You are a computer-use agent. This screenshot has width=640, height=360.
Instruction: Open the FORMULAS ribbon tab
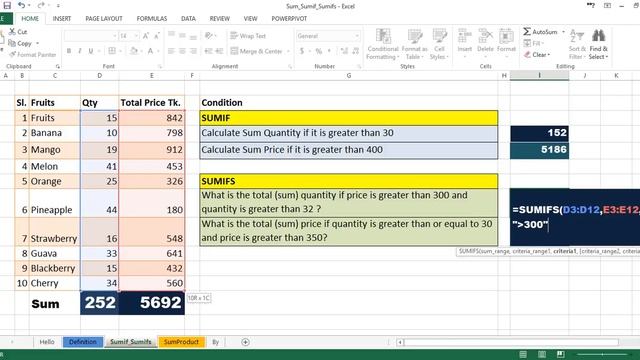click(x=152, y=18)
